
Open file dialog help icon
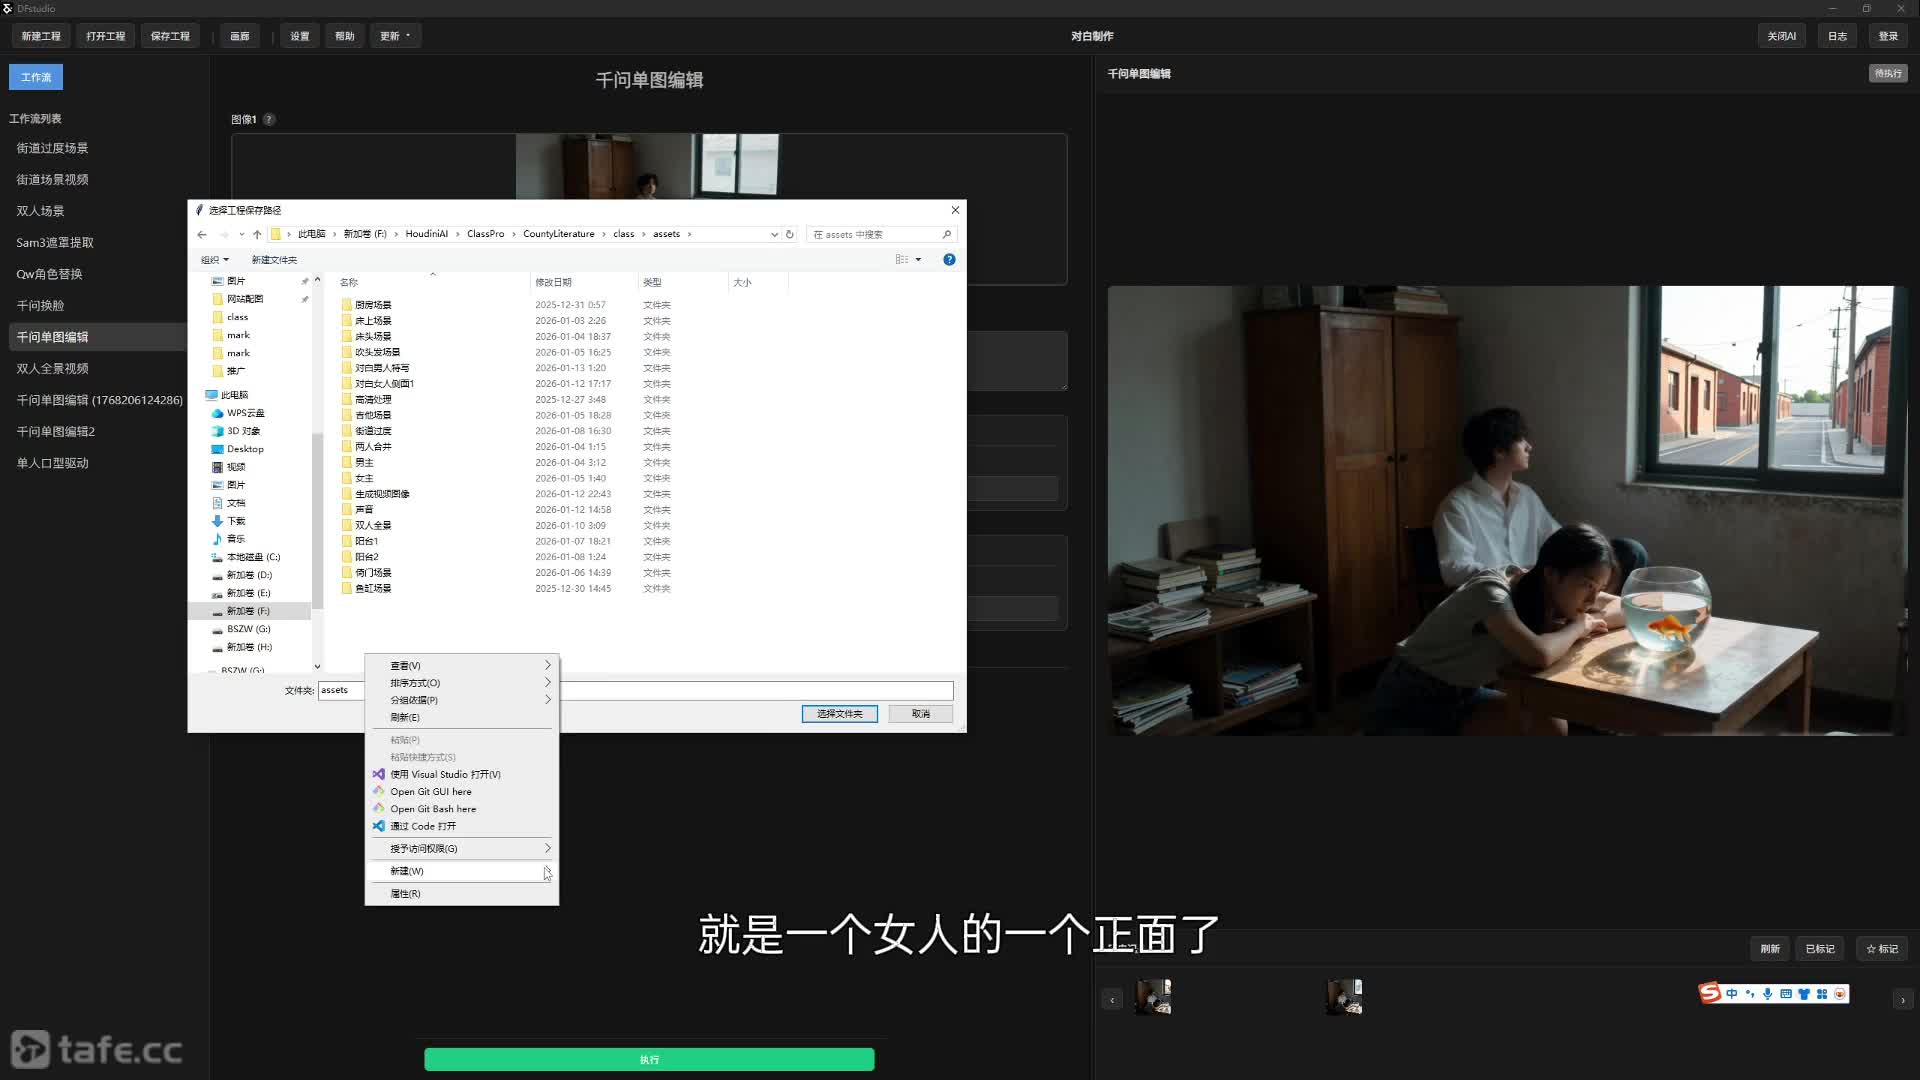(x=949, y=260)
